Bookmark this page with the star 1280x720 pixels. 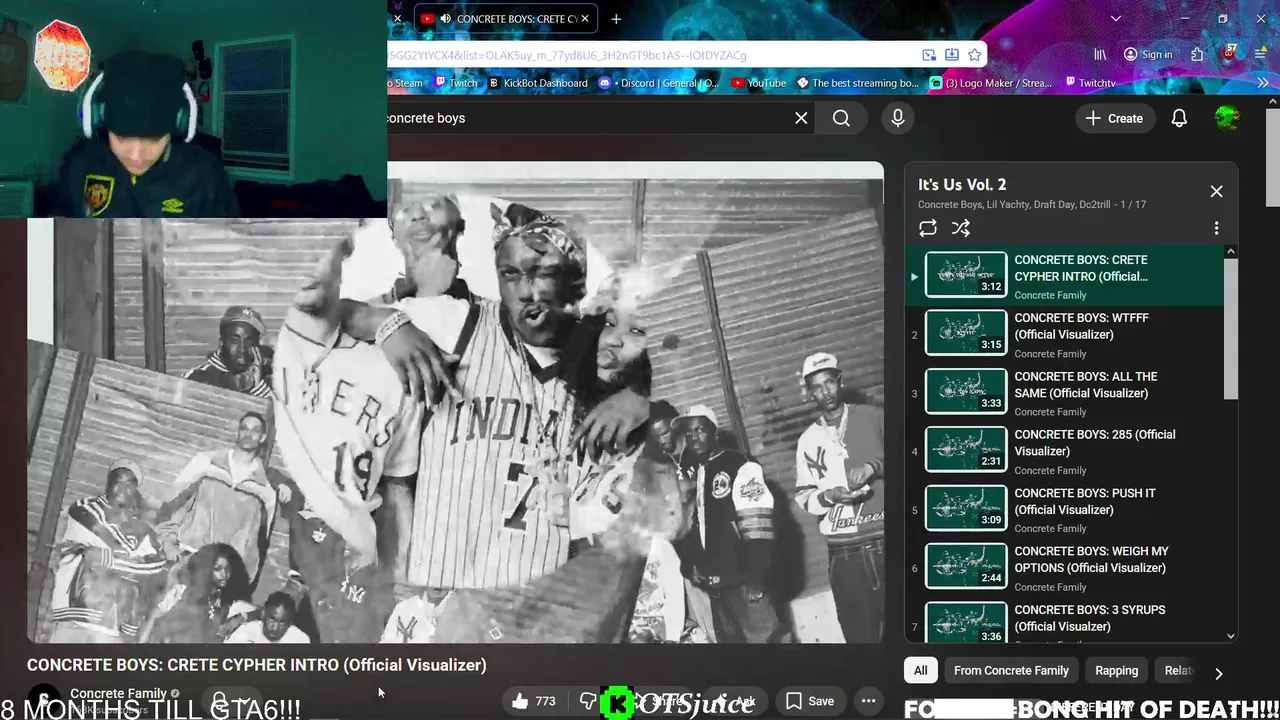click(974, 55)
